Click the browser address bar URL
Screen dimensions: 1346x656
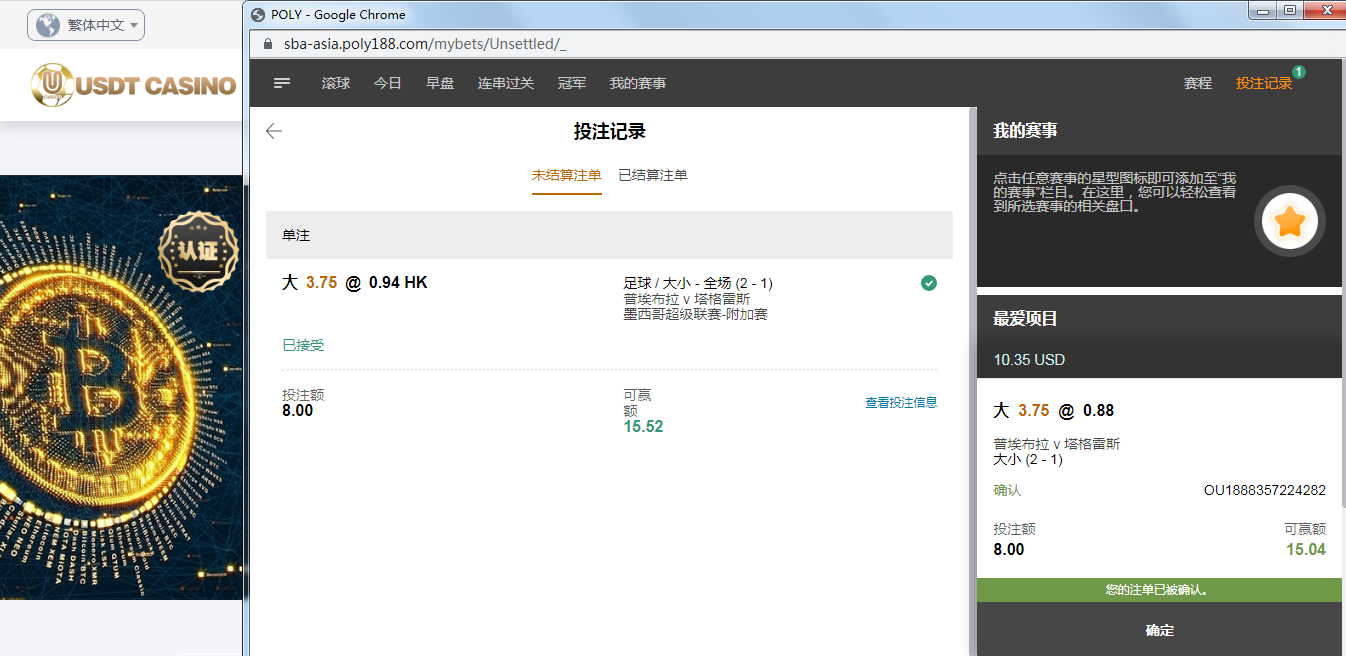(426, 44)
